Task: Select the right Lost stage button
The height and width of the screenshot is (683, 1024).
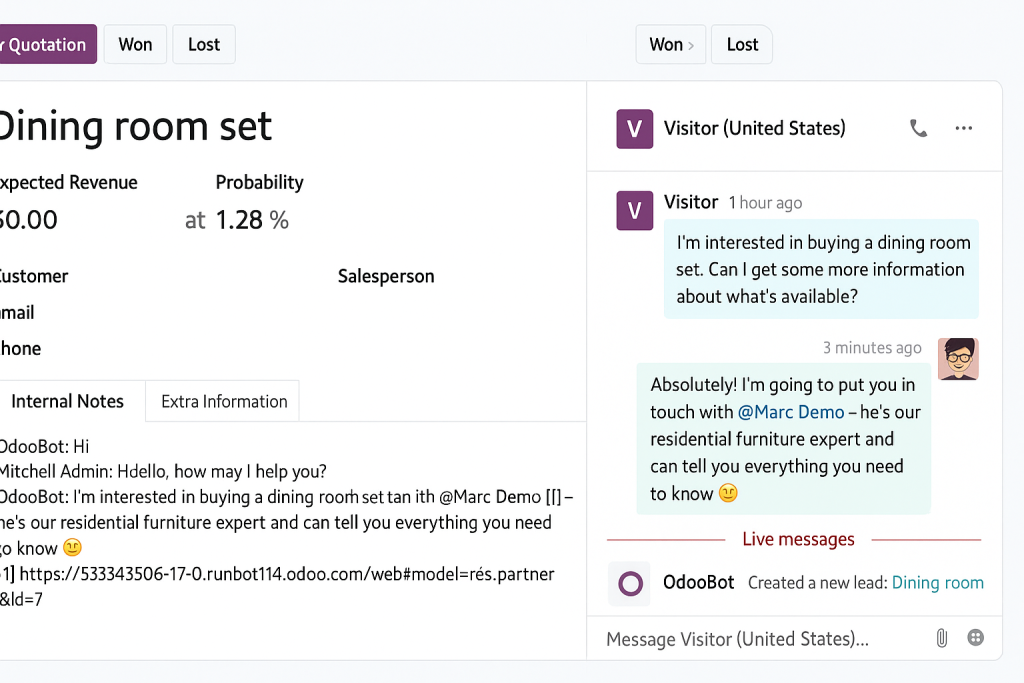Action: click(x=742, y=44)
